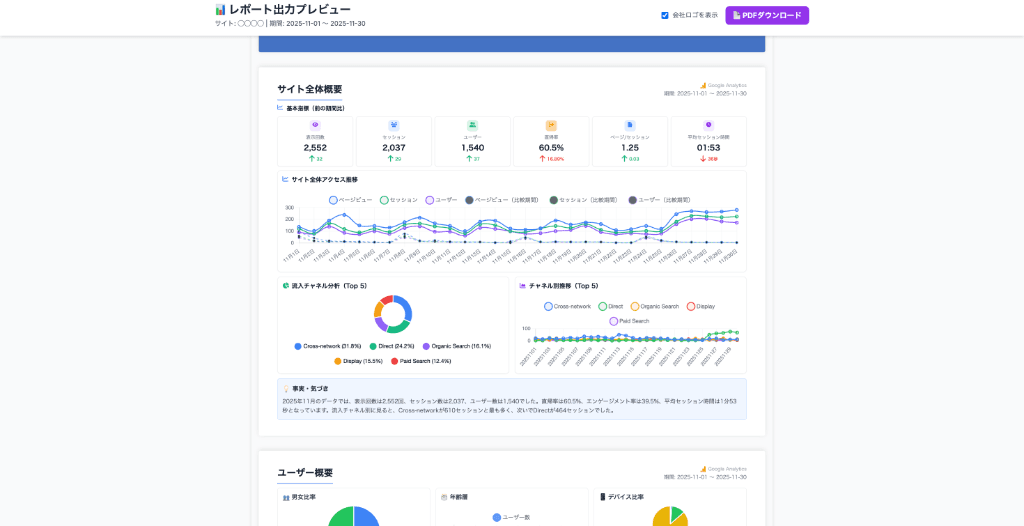Click Cross-network blue legend swatch under donut
Image resolution: width=1024 pixels, height=526 pixels.
click(x=298, y=346)
